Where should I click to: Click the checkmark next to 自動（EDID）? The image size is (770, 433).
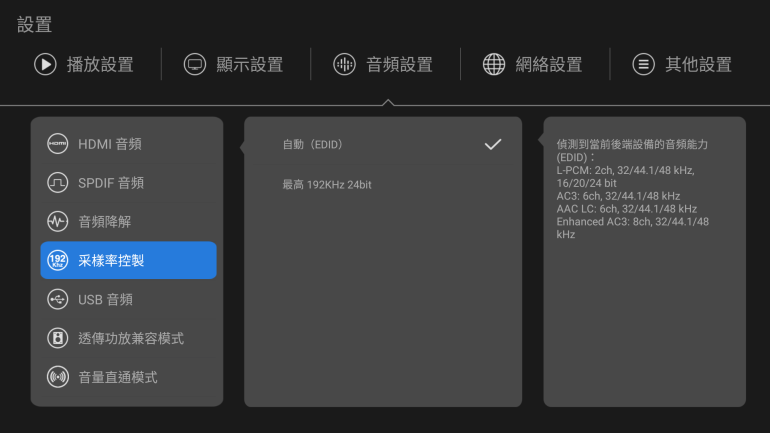click(x=493, y=144)
